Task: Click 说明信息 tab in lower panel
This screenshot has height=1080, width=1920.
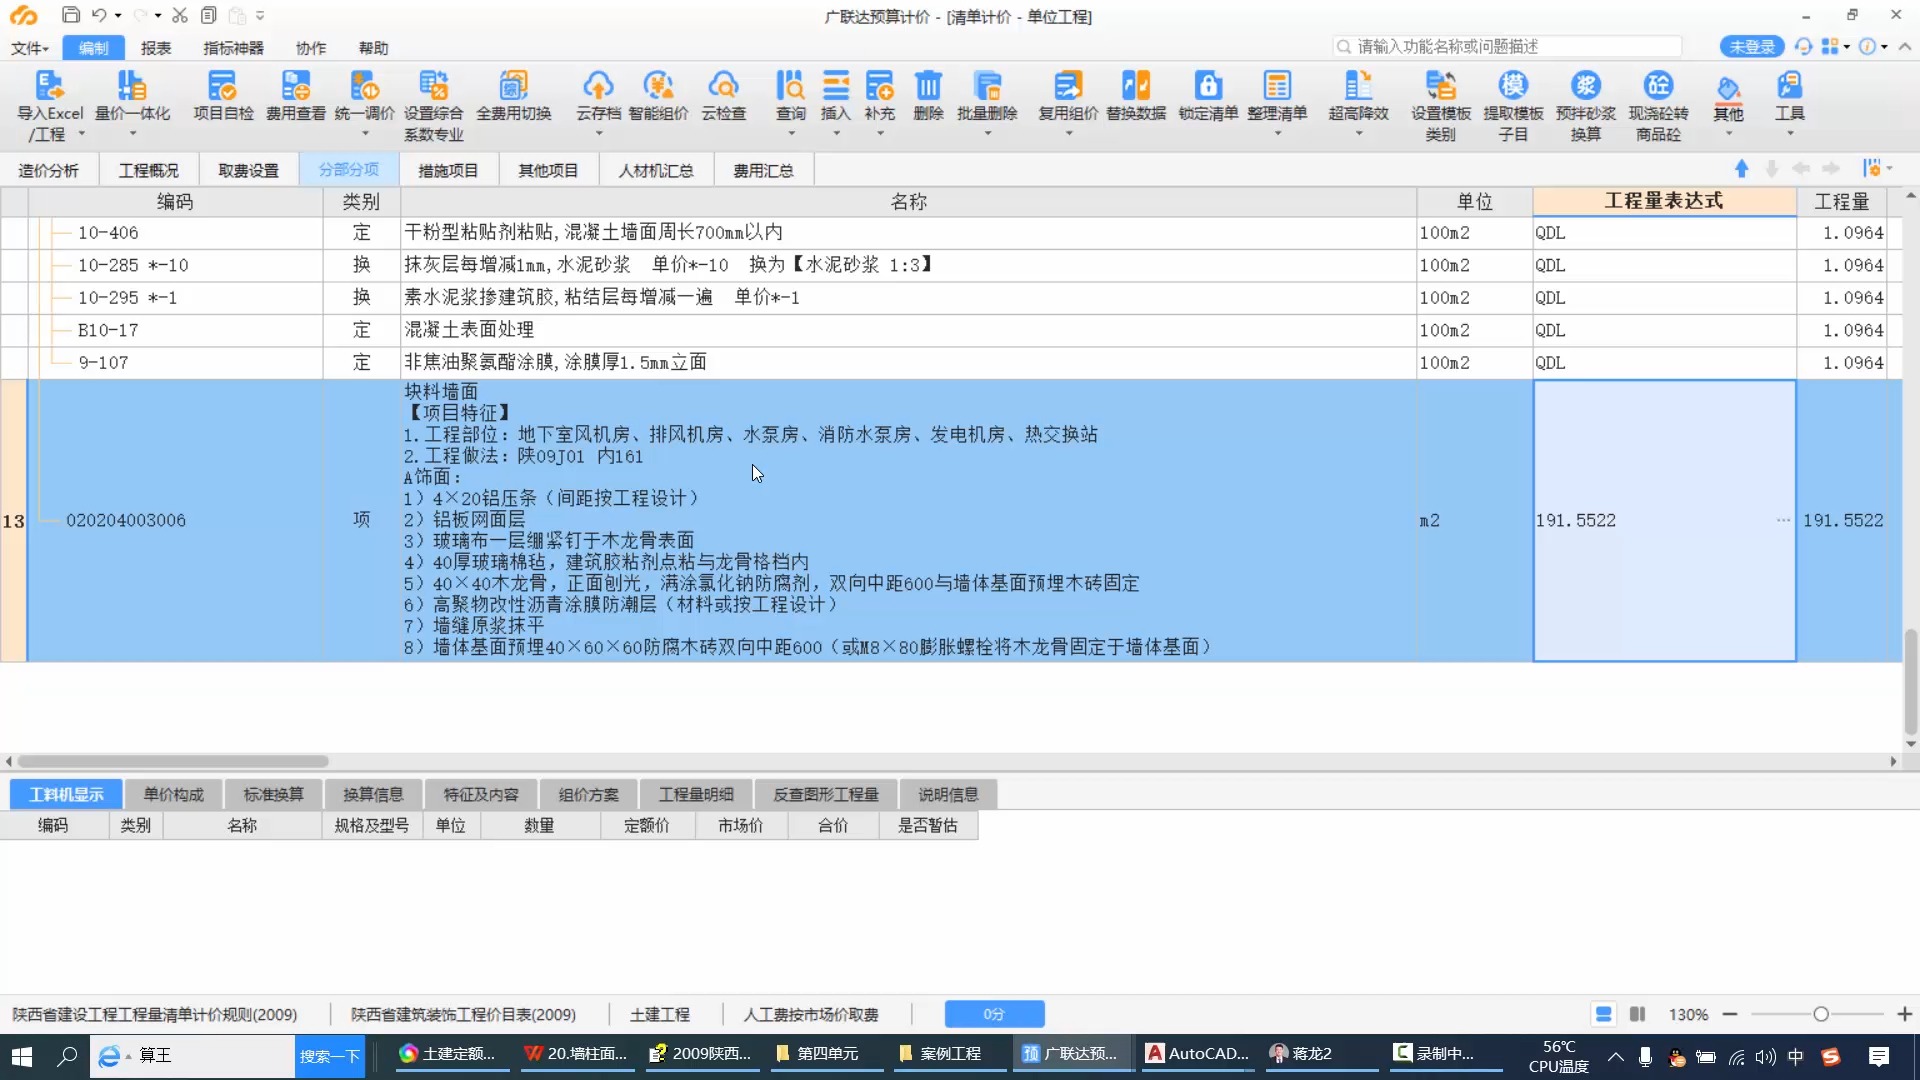Action: pos(948,793)
